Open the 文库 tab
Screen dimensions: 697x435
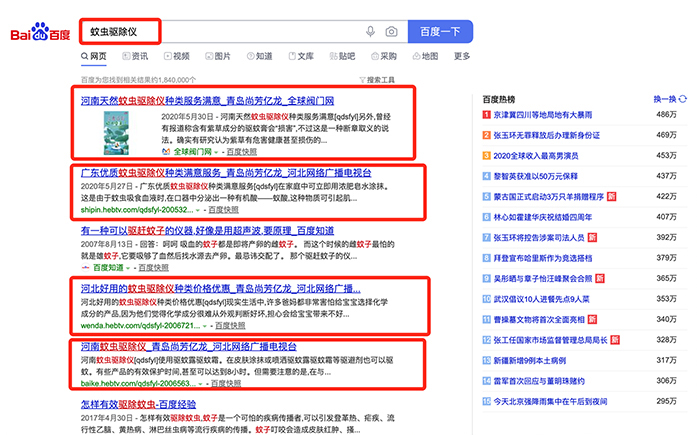pos(301,56)
